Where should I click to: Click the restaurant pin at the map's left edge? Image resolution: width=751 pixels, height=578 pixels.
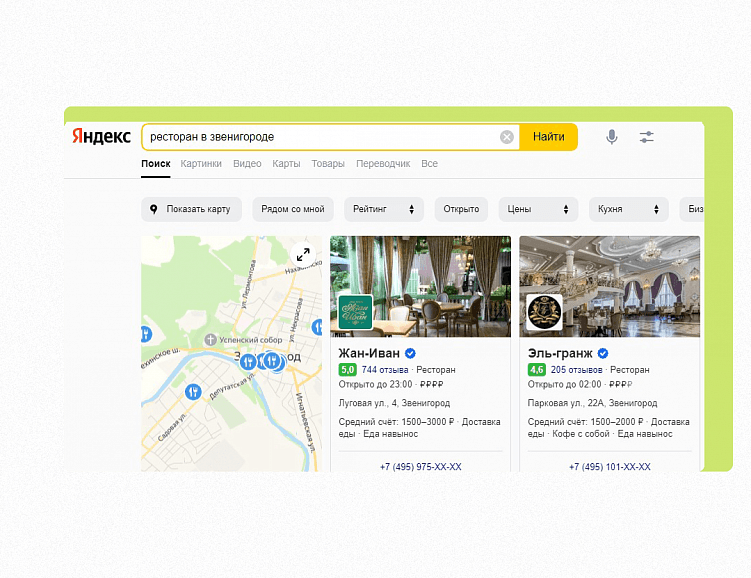(x=146, y=334)
